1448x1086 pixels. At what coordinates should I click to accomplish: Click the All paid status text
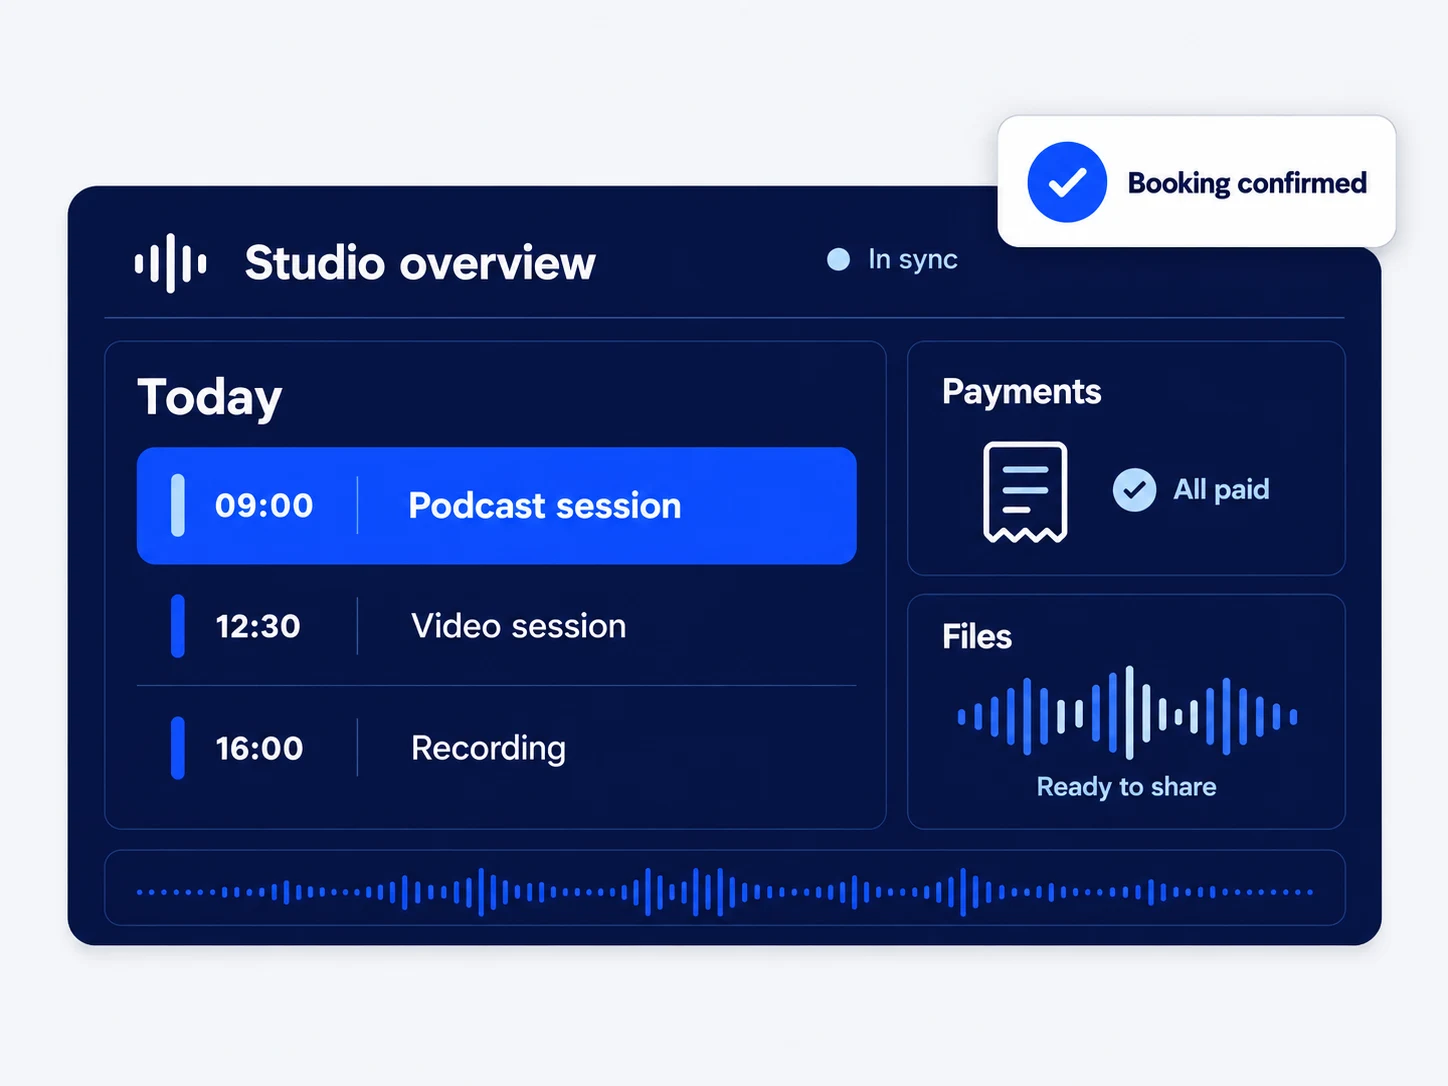[1221, 490]
